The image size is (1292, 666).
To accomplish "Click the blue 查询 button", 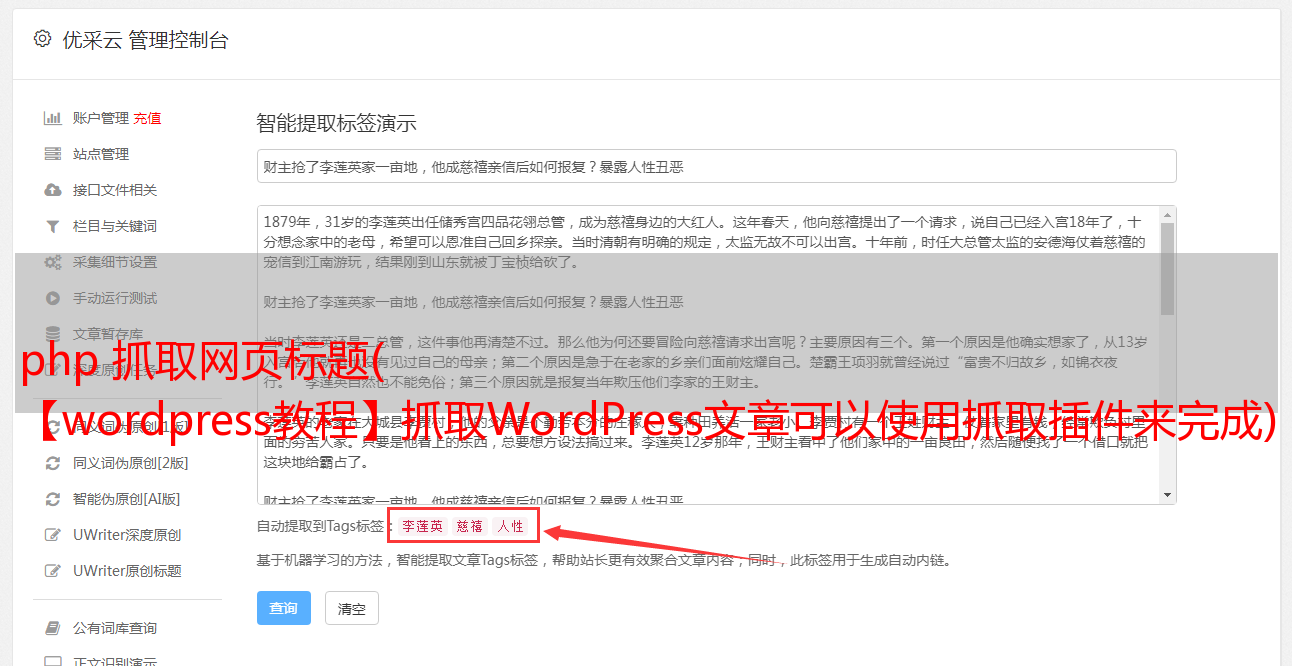I will (284, 608).
